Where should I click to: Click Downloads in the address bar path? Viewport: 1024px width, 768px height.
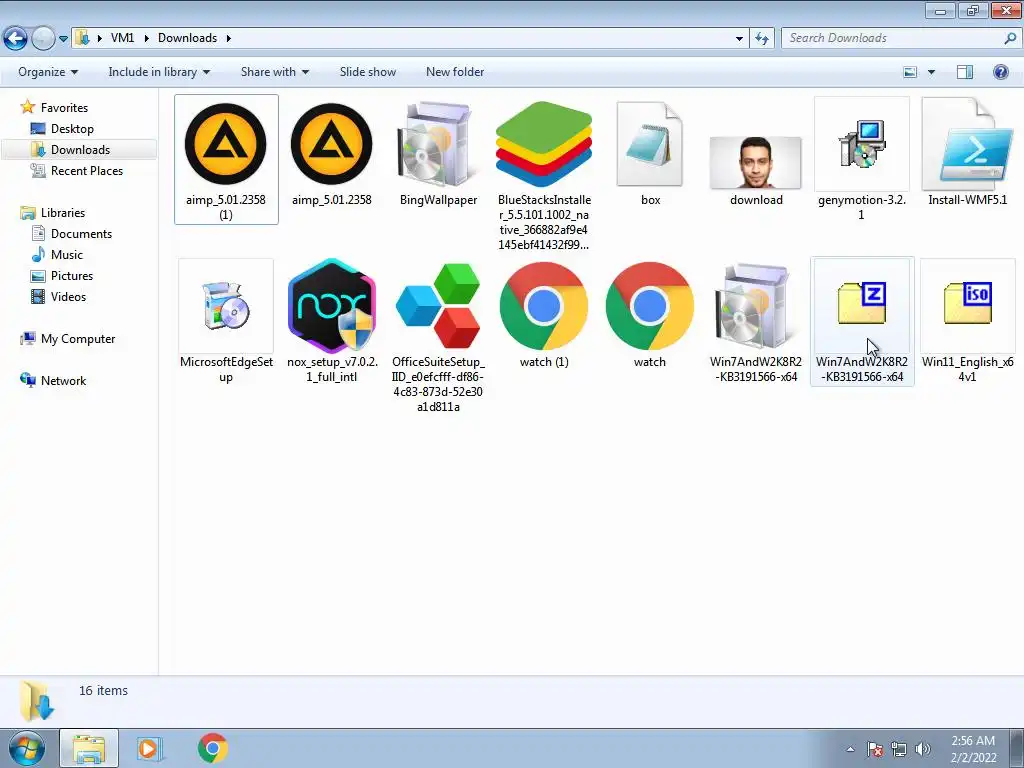point(187,38)
